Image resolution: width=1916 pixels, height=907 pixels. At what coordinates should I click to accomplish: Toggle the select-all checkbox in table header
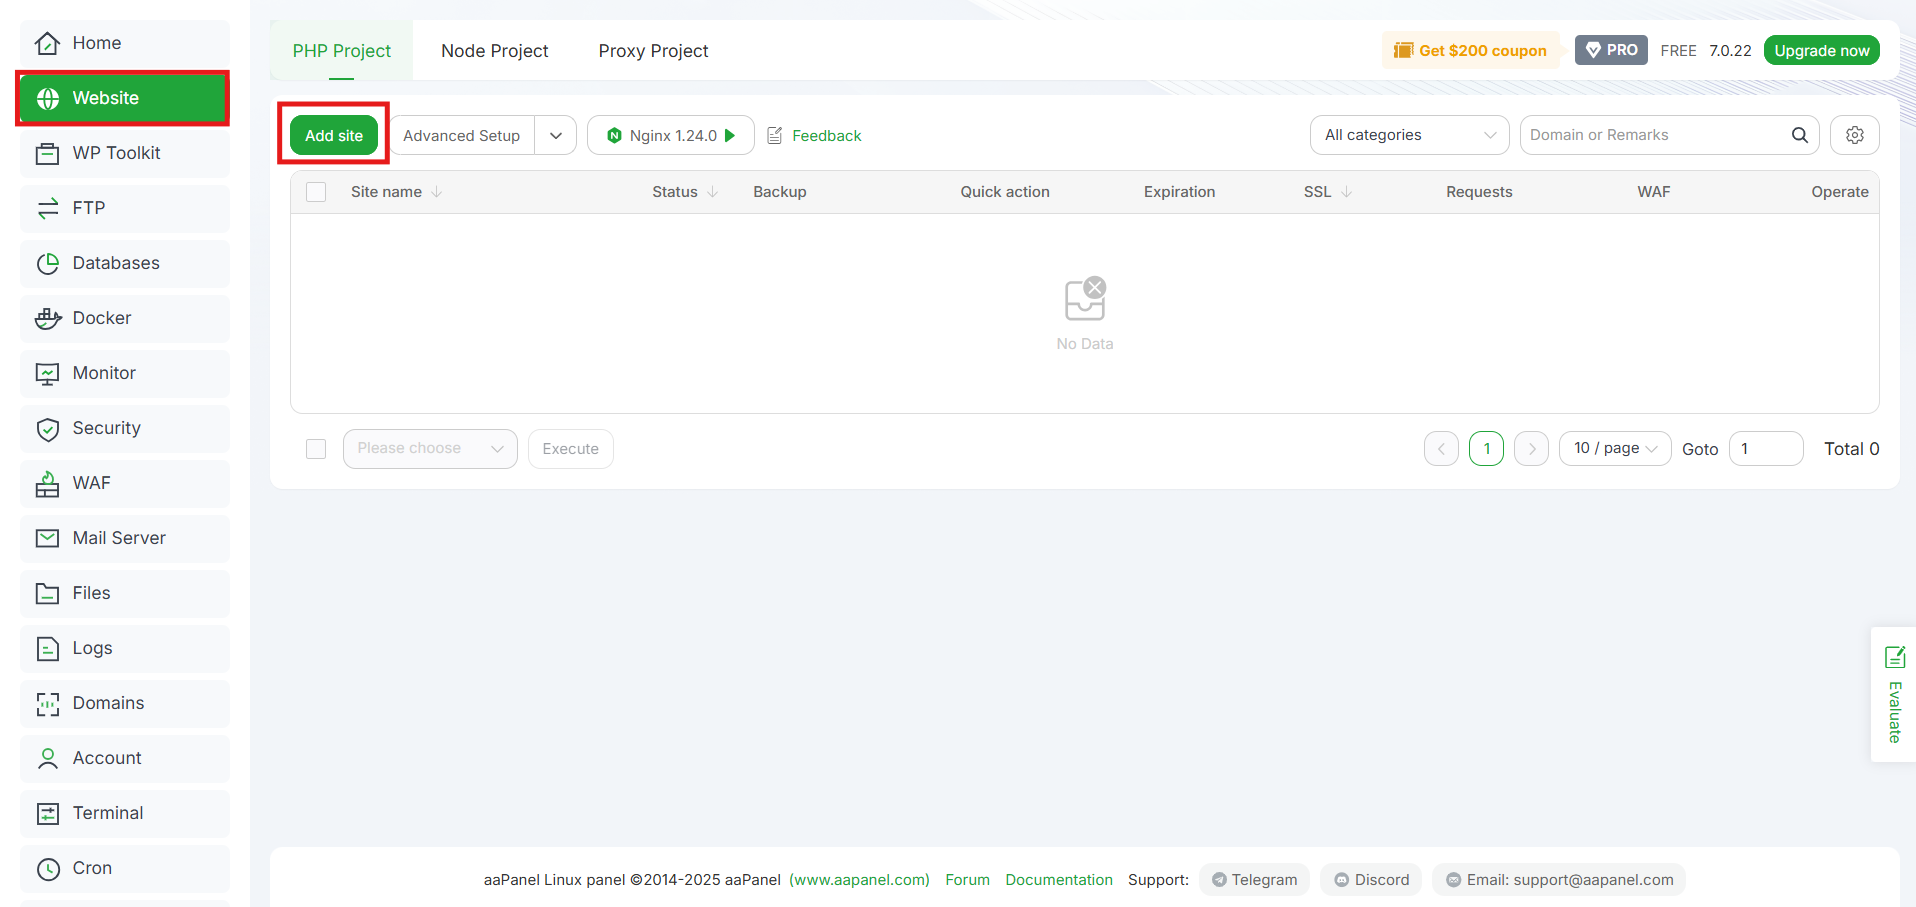point(316,192)
